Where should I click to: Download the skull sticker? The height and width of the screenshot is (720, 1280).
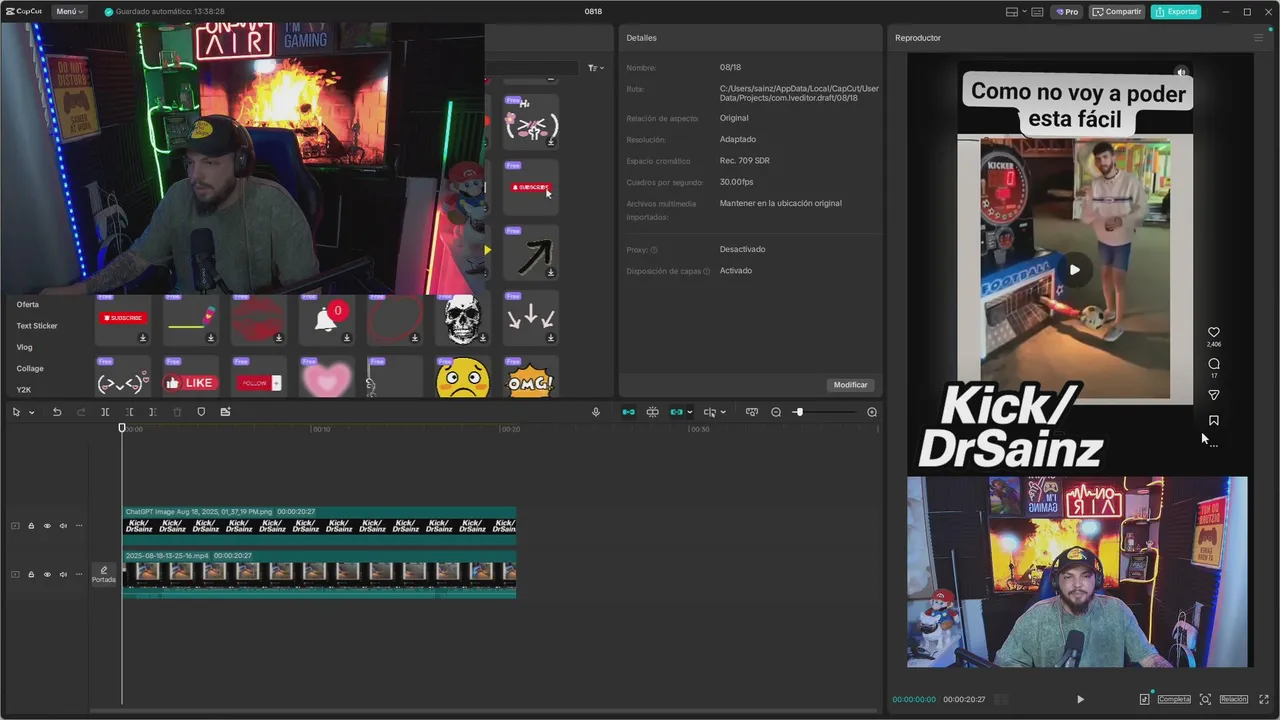[482, 338]
